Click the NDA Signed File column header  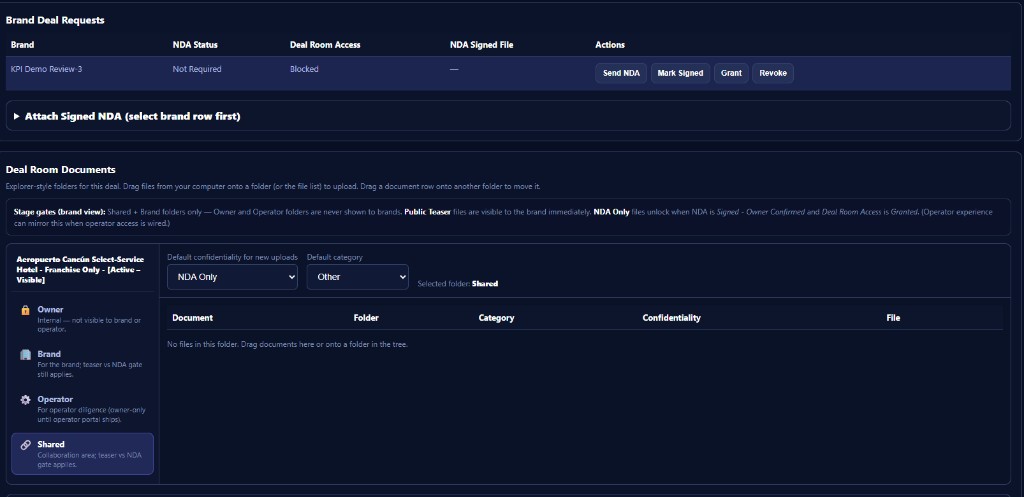[482, 45]
